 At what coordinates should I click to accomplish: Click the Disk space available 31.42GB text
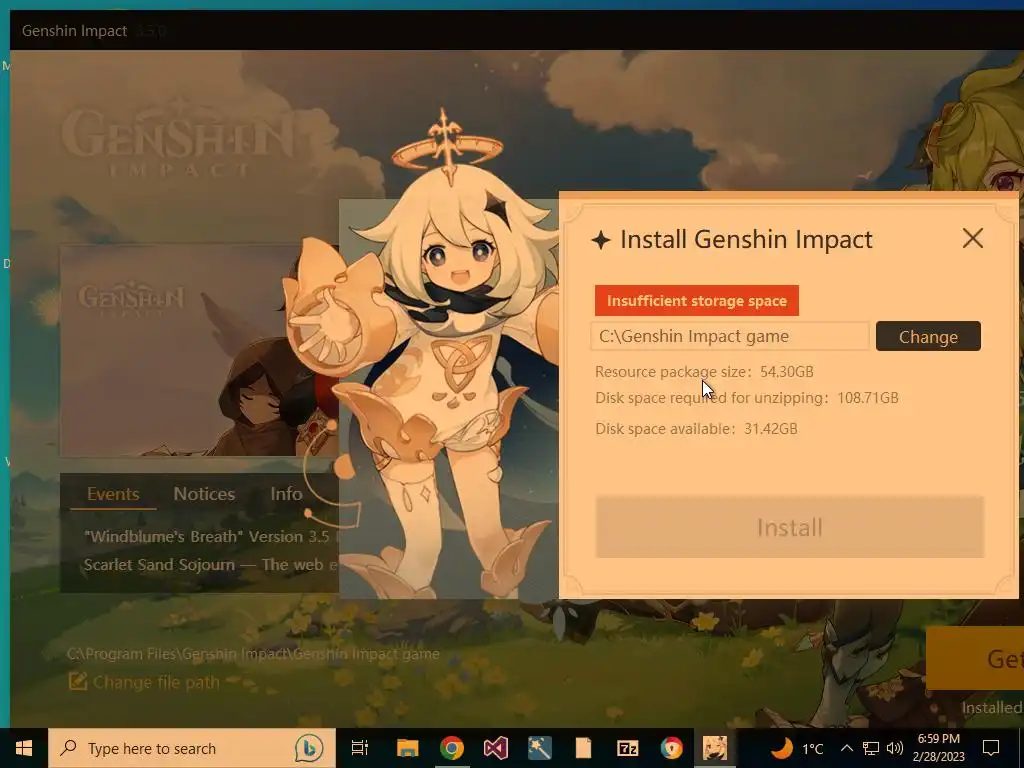tap(696, 428)
